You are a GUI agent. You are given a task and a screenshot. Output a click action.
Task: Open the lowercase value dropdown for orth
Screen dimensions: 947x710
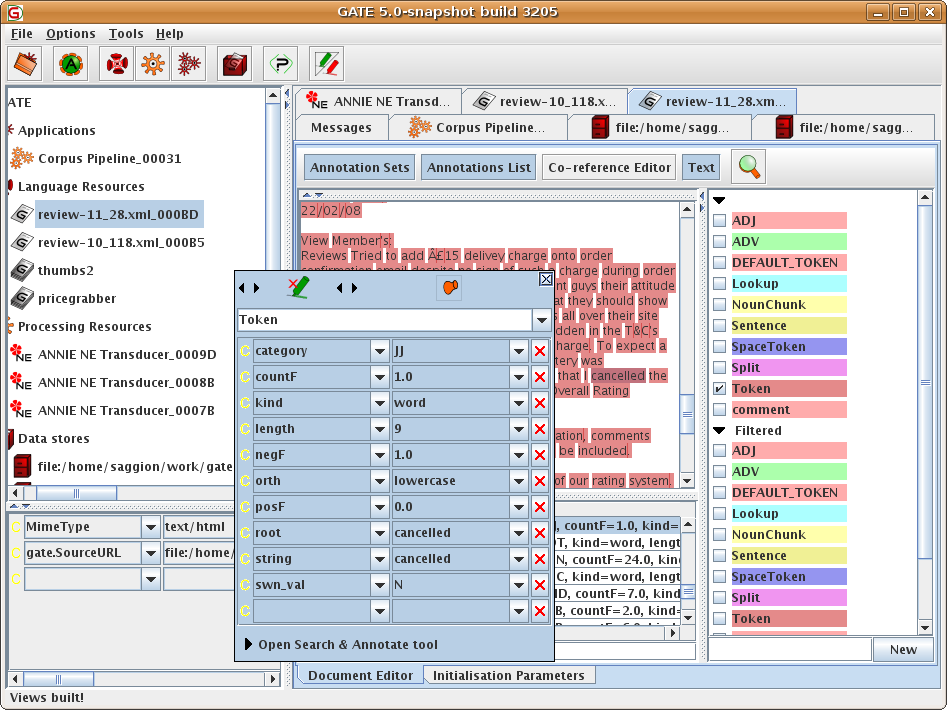tap(518, 481)
